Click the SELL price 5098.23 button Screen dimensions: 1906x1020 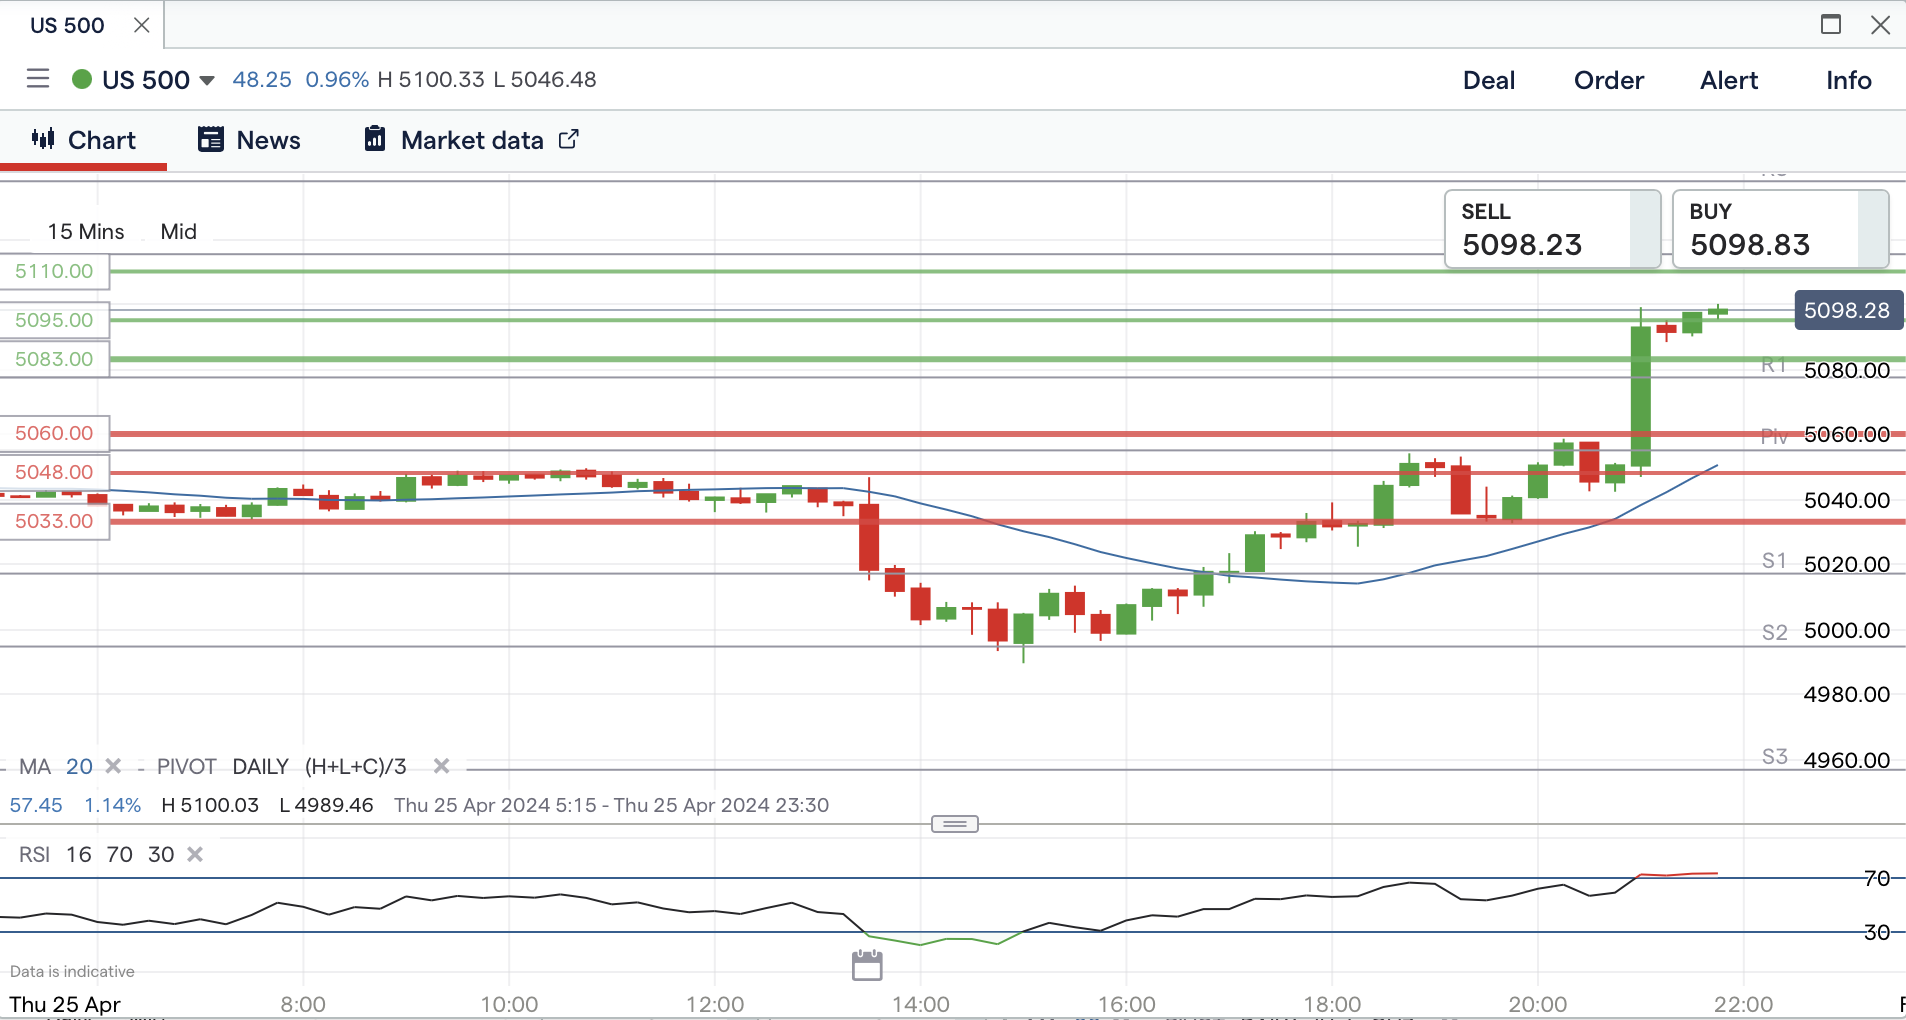coord(1552,229)
